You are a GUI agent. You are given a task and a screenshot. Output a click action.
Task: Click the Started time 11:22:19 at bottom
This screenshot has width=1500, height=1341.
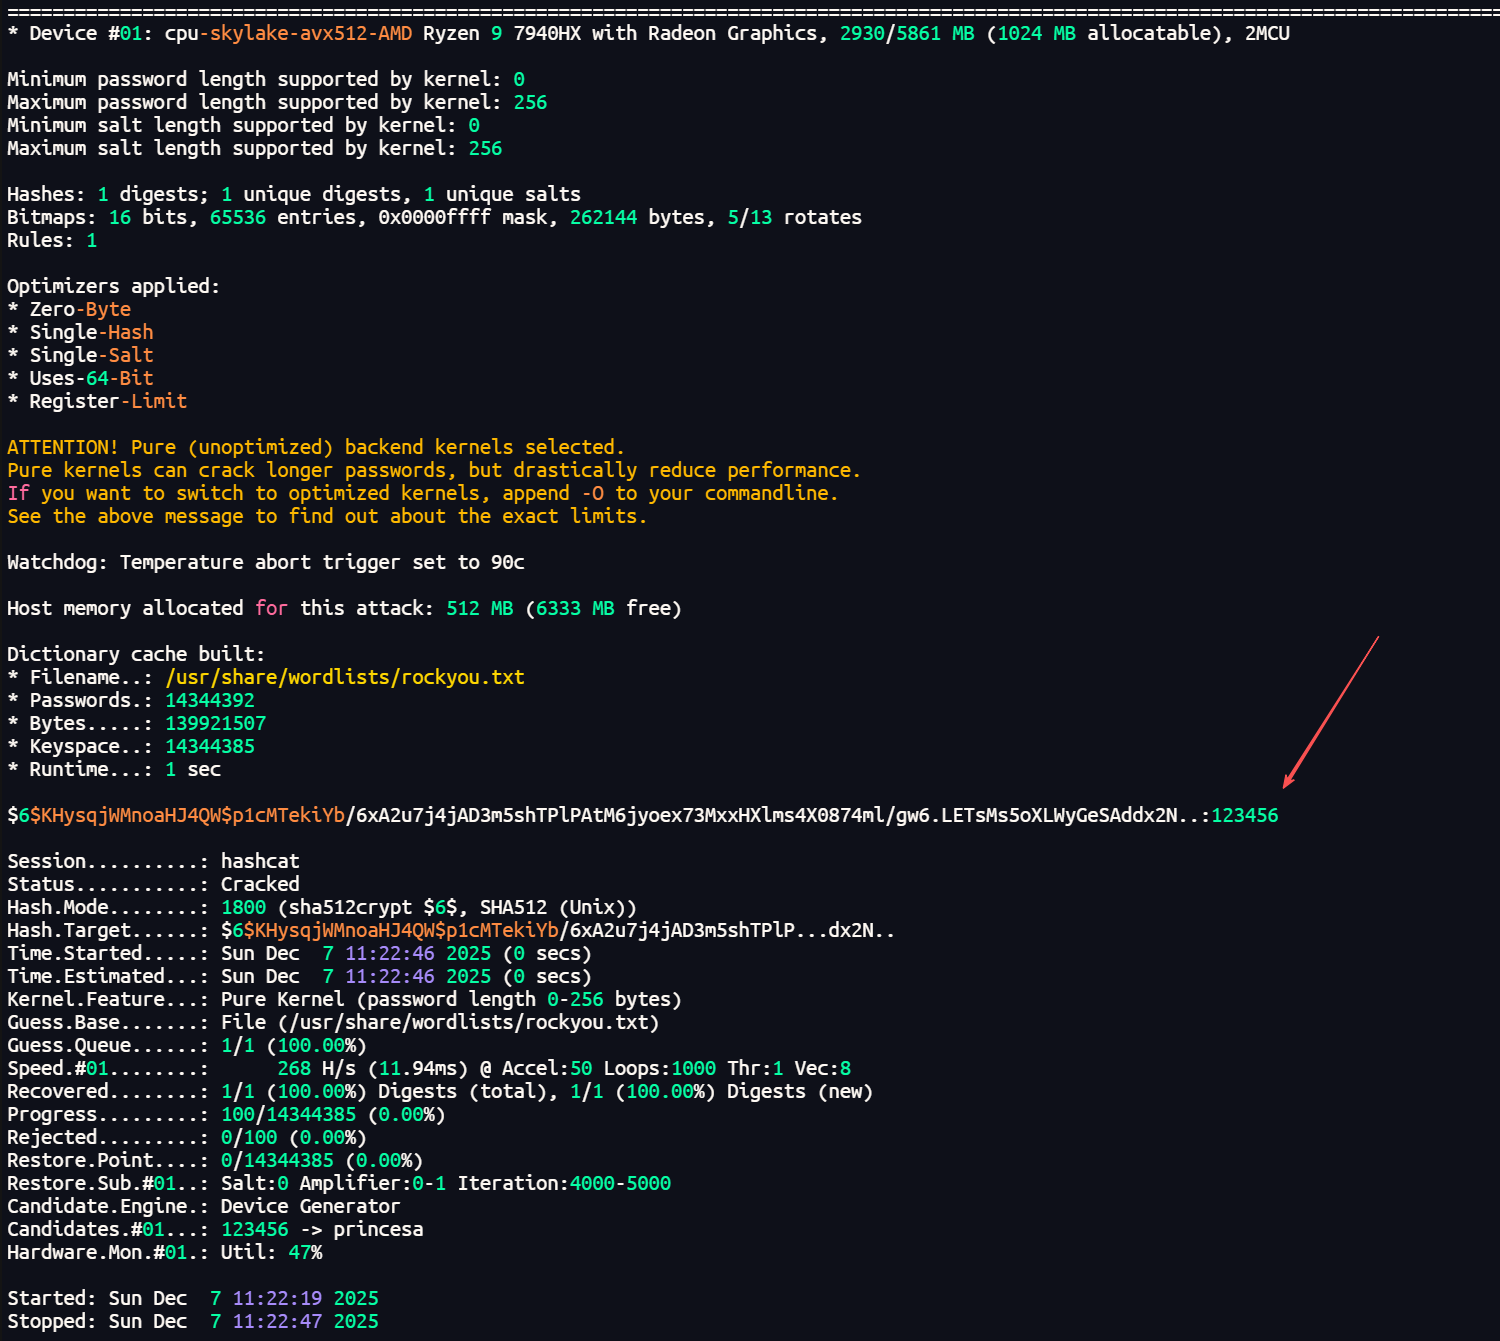coord(277,1298)
